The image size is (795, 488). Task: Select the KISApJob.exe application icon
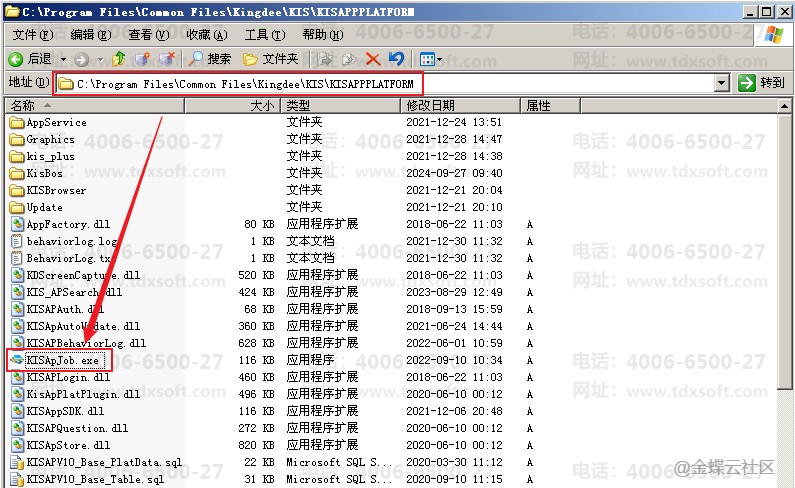(x=17, y=360)
